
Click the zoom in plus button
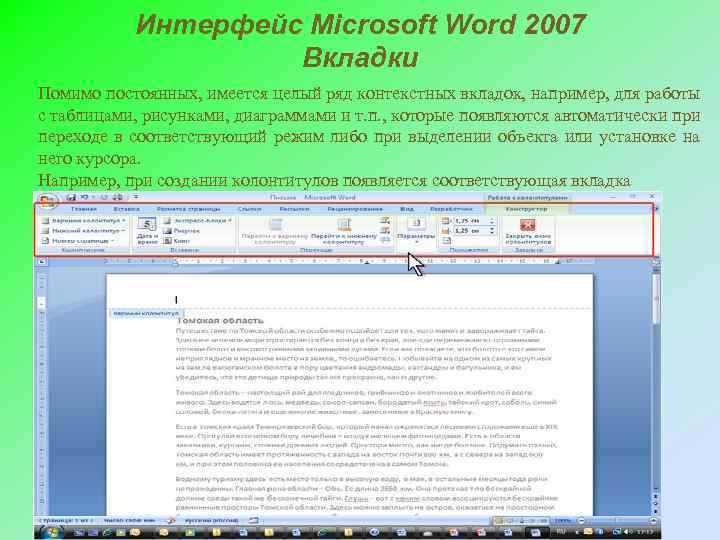[652, 521]
